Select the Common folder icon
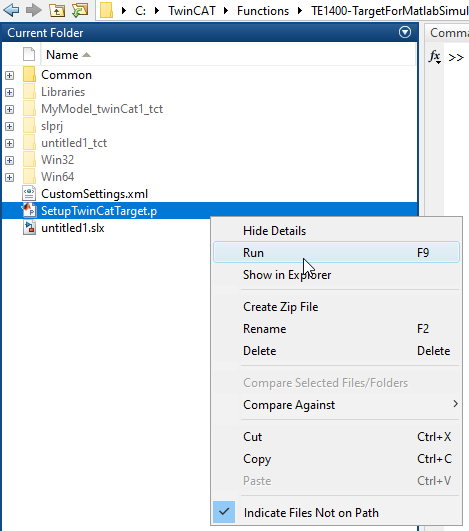Image resolution: width=469 pixels, height=531 pixels. coord(29,75)
